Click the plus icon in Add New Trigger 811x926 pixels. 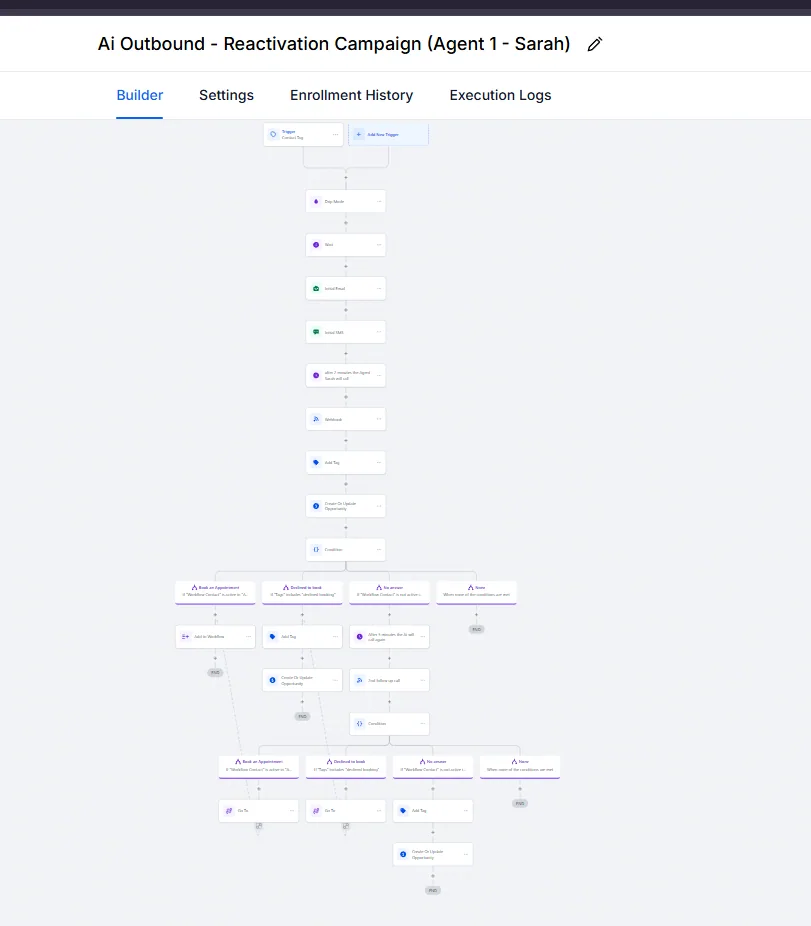[359, 135]
